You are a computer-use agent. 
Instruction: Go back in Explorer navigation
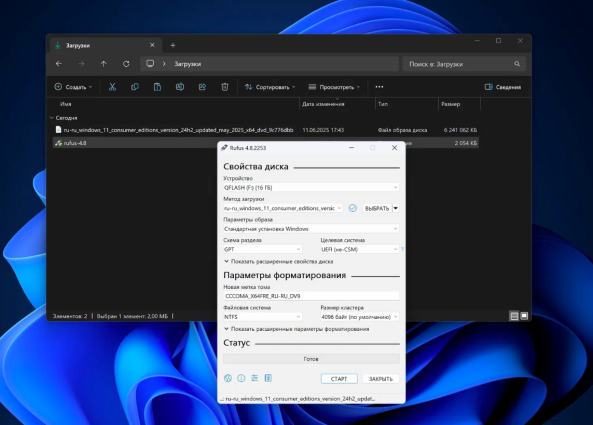59,64
